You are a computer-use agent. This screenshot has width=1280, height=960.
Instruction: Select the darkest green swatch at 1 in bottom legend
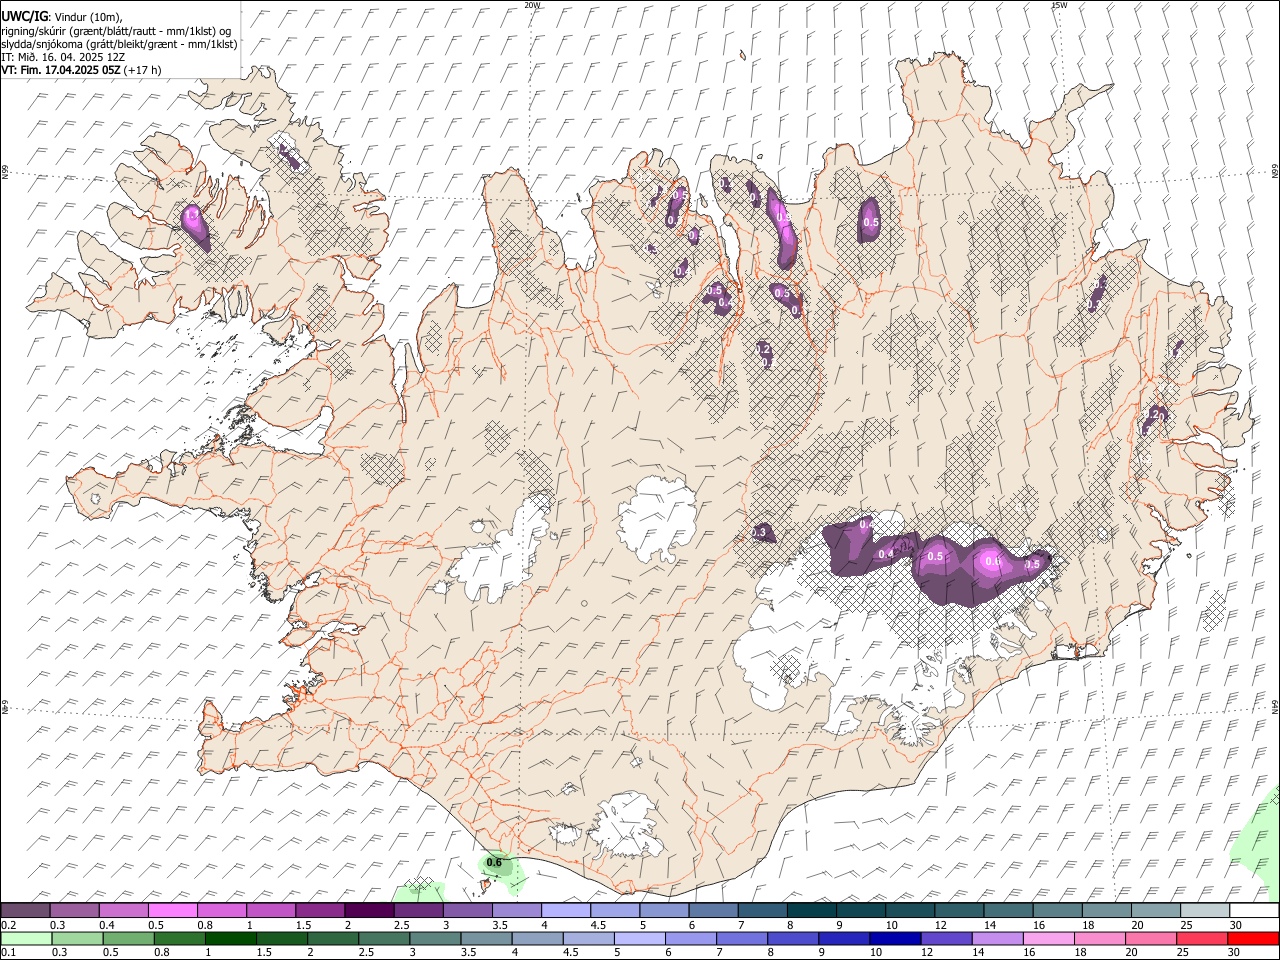coord(231,938)
